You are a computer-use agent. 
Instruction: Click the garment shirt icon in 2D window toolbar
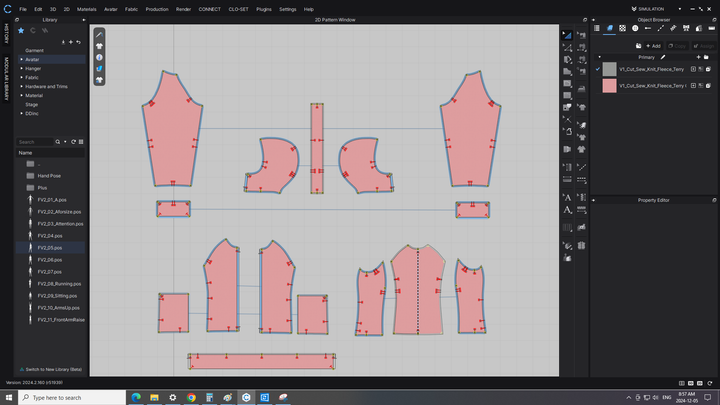[x=99, y=46]
